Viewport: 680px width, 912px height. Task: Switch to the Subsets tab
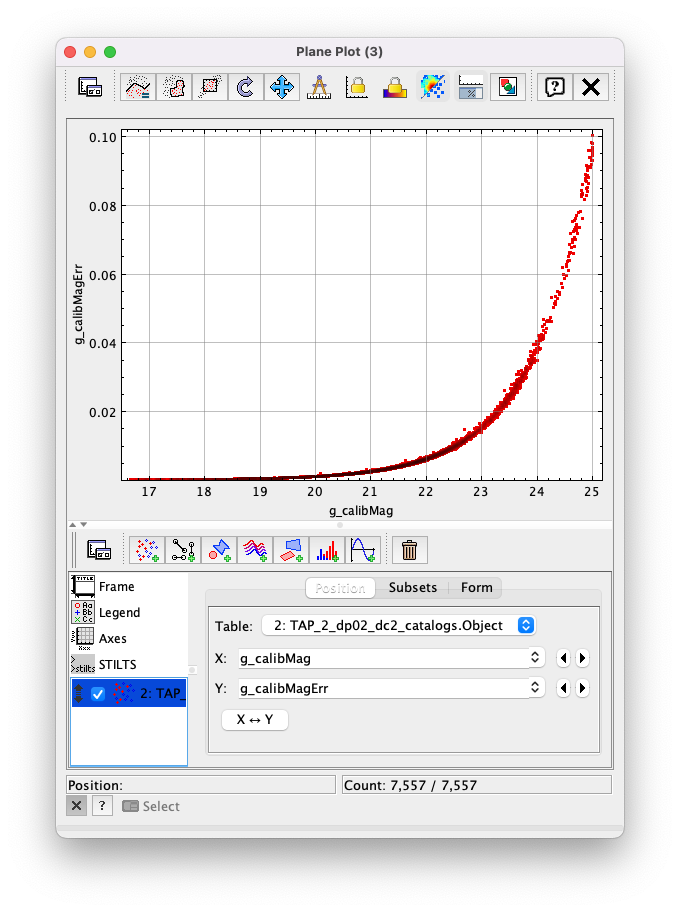click(x=412, y=588)
